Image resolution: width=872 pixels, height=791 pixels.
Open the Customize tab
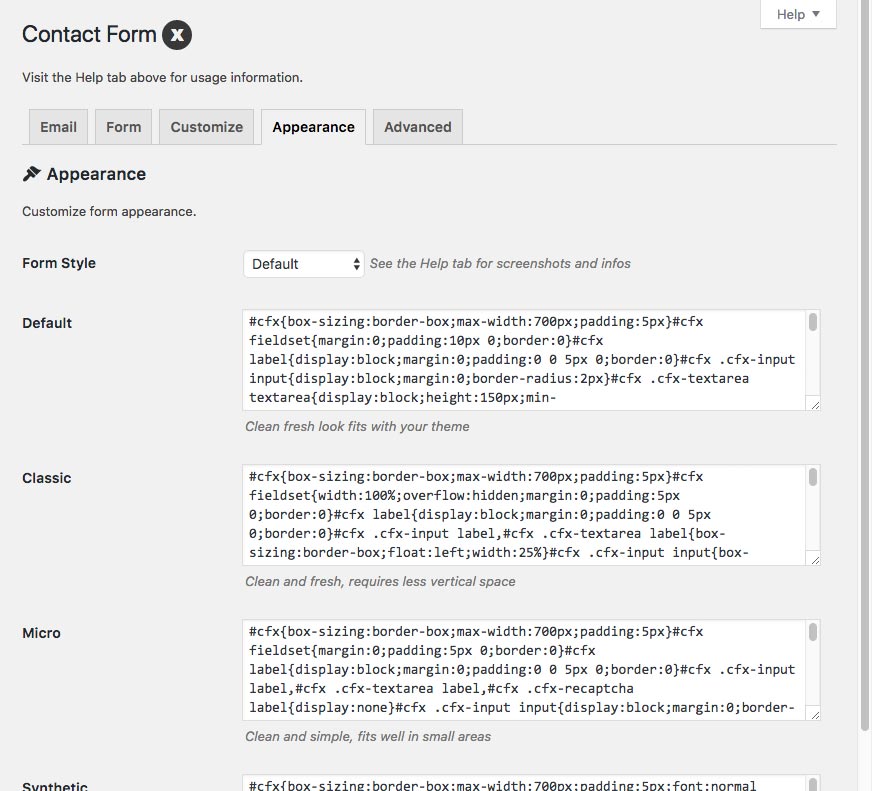[x=206, y=127]
